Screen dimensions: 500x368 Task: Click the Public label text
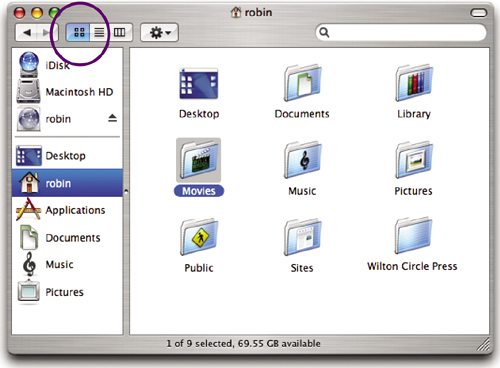(199, 268)
